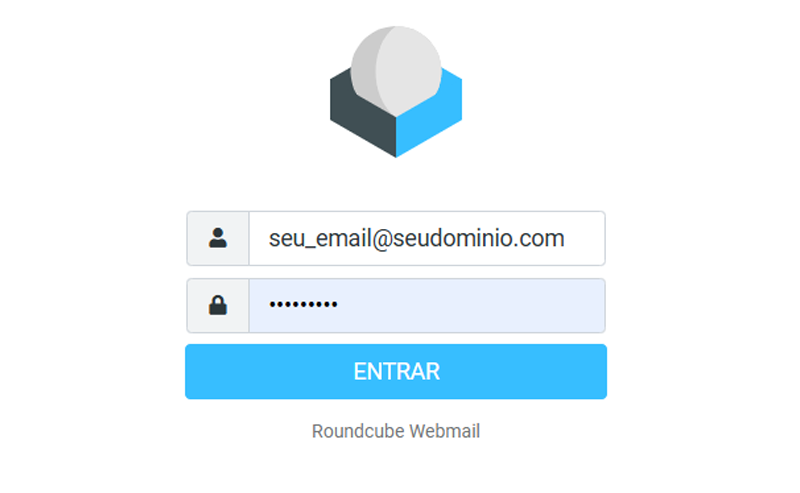
Task: Click the word Roundcube below the button
Action: click(x=358, y=431)
